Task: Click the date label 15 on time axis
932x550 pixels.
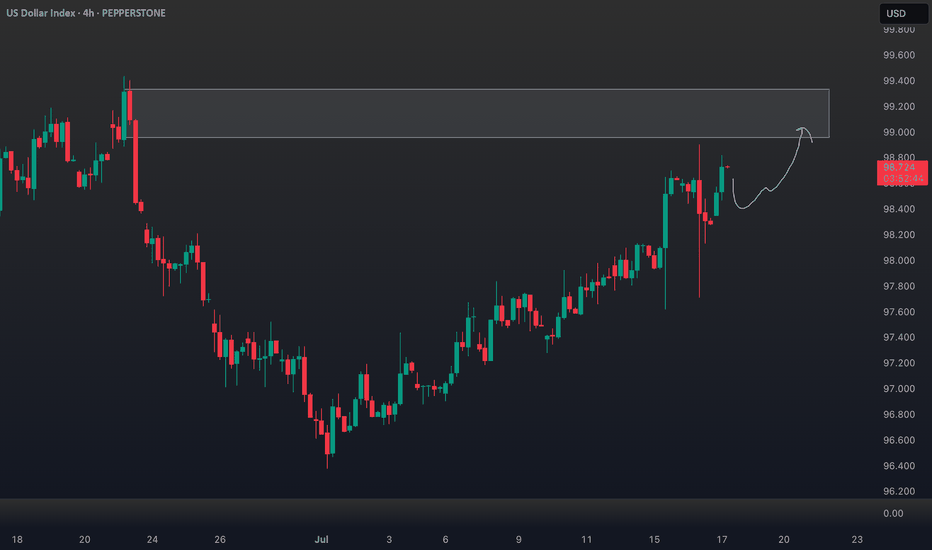Action: [x=654, y=539]
